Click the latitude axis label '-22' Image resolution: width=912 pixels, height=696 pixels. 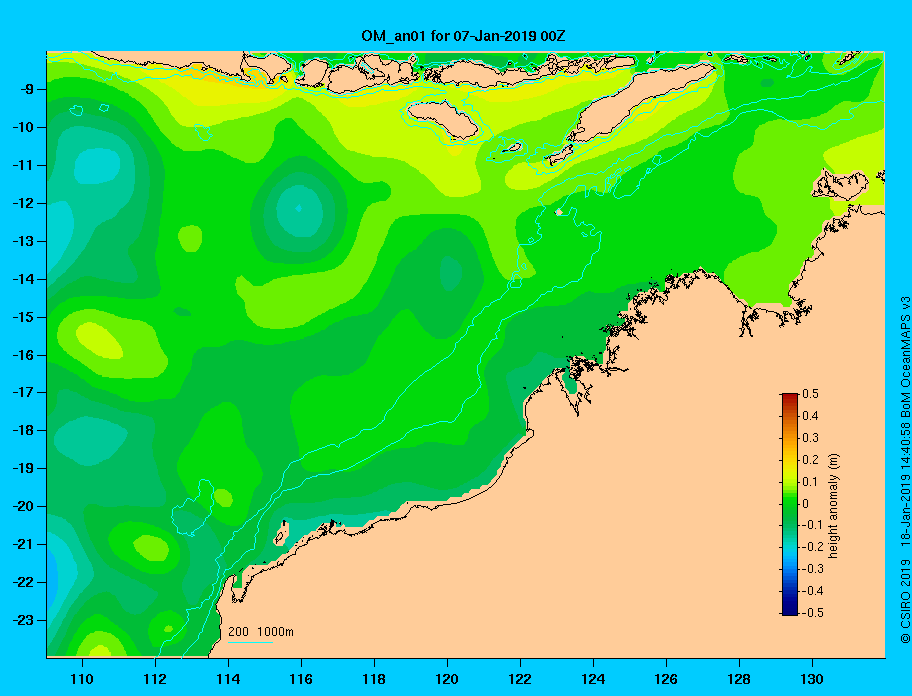(x=23, y=583)
